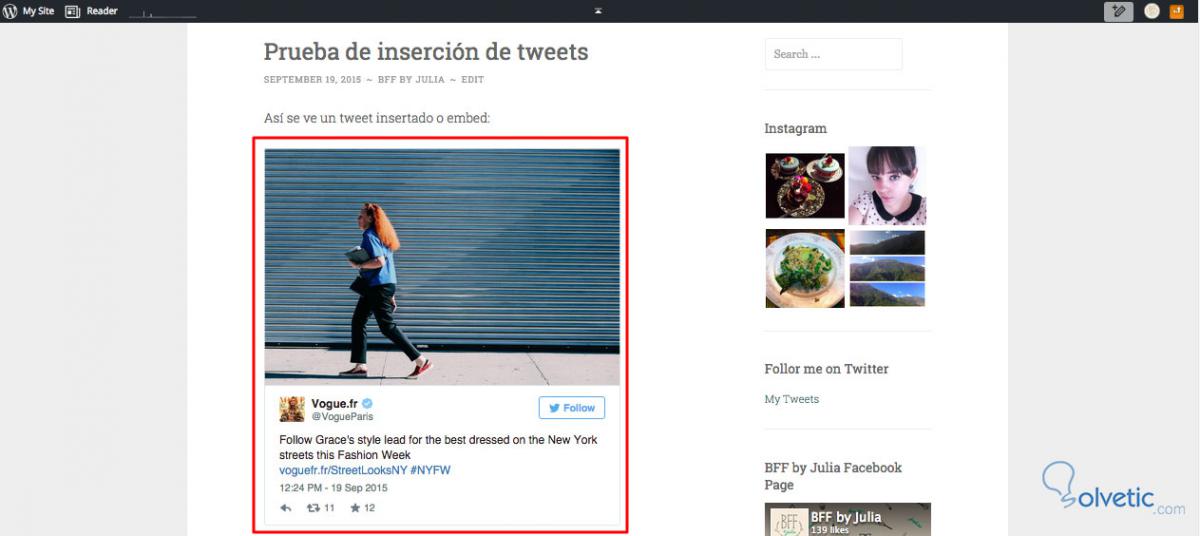Open the selfie portrait Instagram thumbnail
1200x536 pixels.
(x=887, y=185)
